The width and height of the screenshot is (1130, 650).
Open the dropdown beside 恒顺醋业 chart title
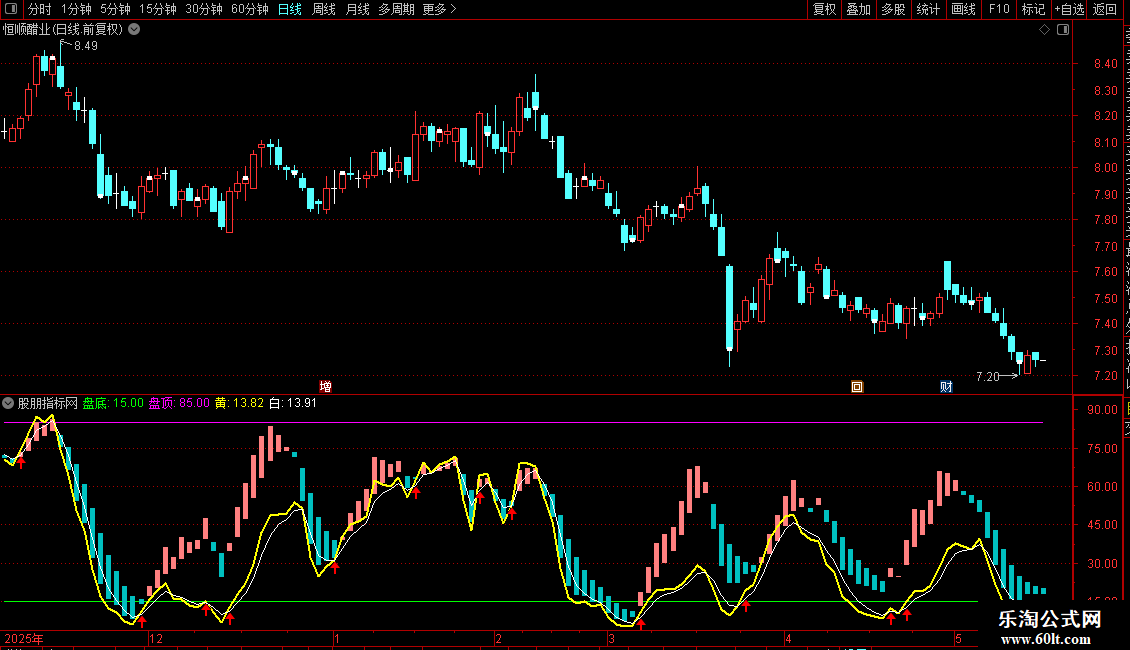click(x=134, y=30)
